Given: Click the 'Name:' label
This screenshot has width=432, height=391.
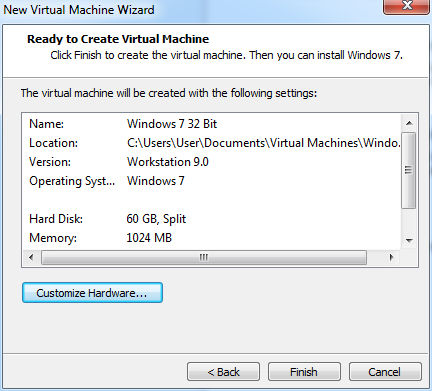Looking at the screenshot, I should [46, 124].
